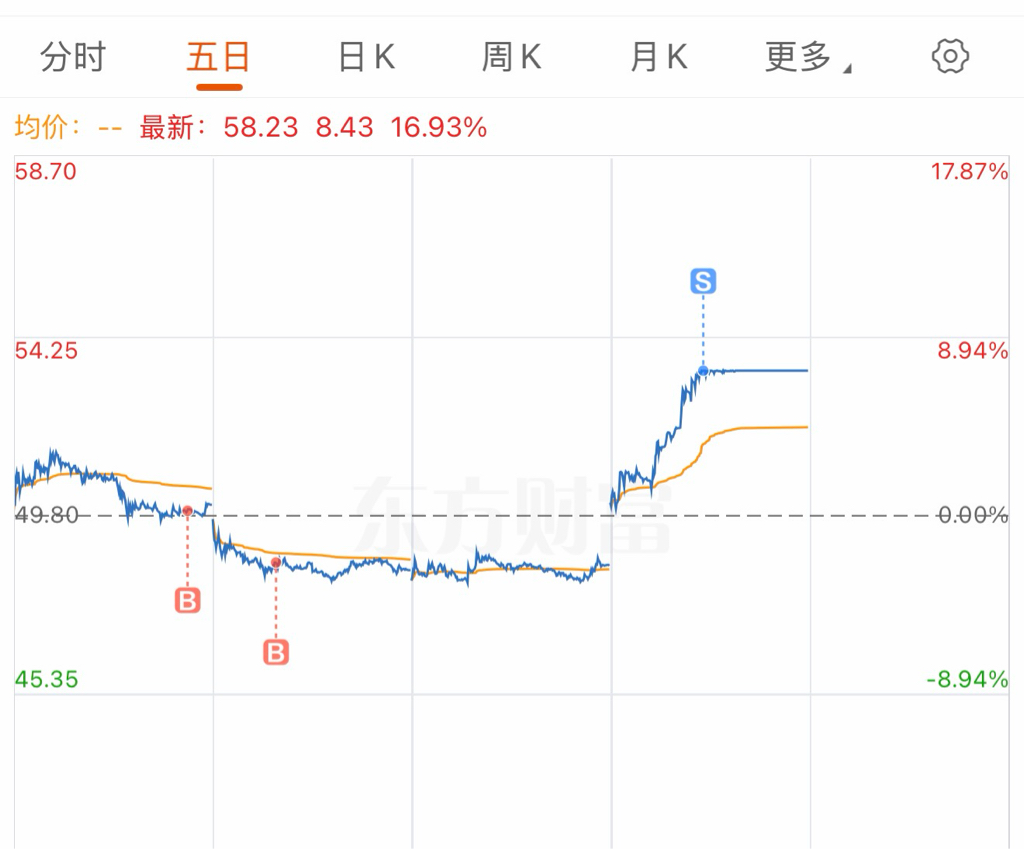Click the lower B buy marker
This screenshot has height=849, width=1024.
point(276,652)
